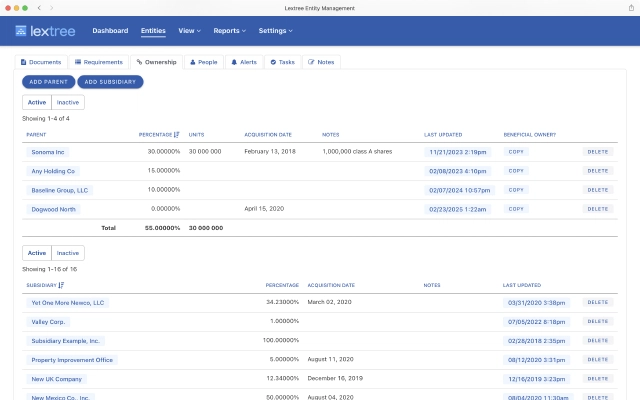Click COPY in Any Holding Co row
The image size is (640, 400).
516,171
